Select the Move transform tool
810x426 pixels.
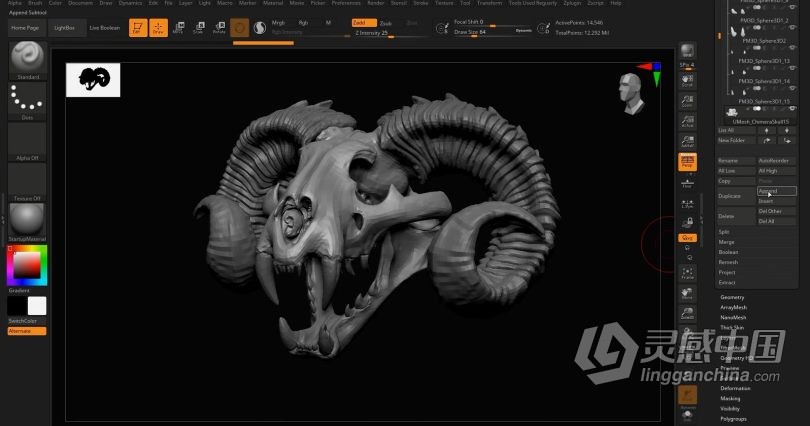click(x=179, y=27)
